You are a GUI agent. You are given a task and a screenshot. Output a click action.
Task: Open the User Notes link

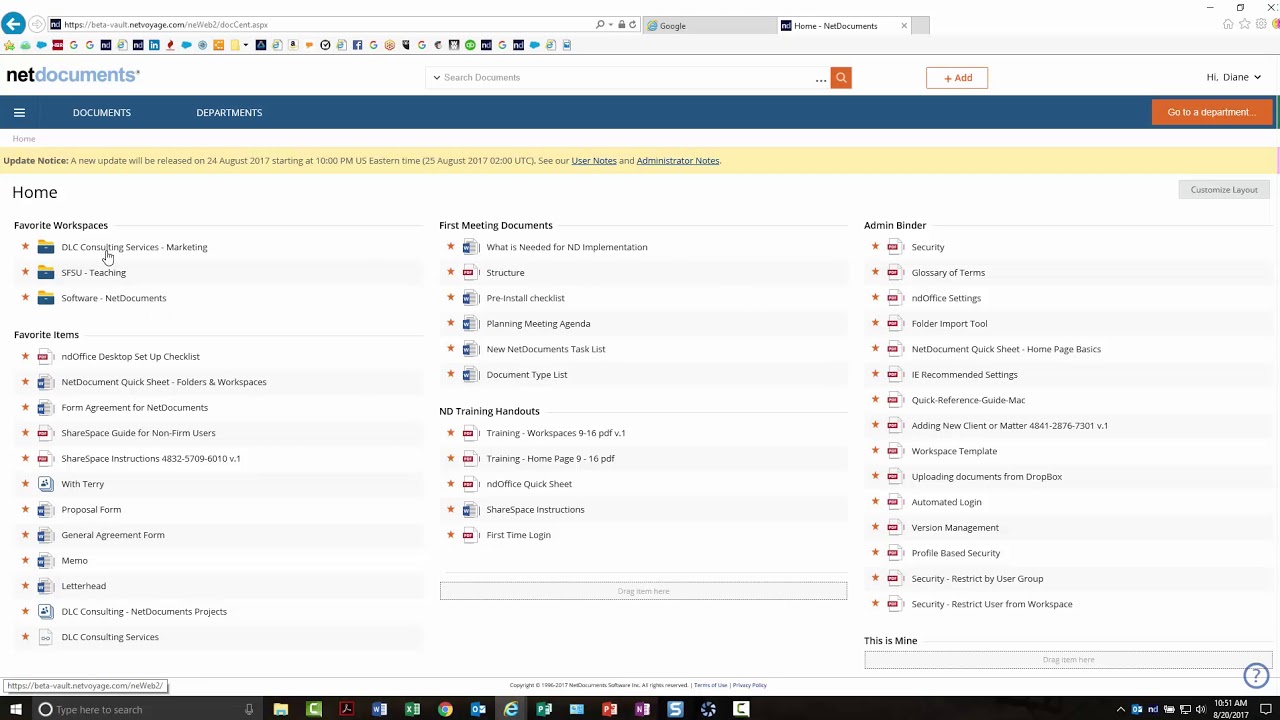(594, 161)
